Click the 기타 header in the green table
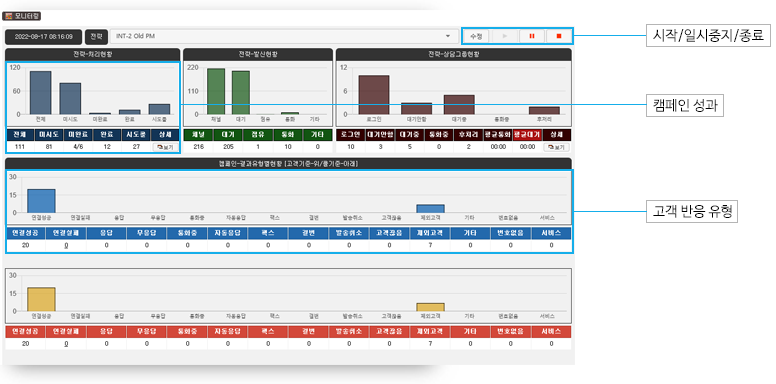The image size is (776, 384). tap(318, 135)
